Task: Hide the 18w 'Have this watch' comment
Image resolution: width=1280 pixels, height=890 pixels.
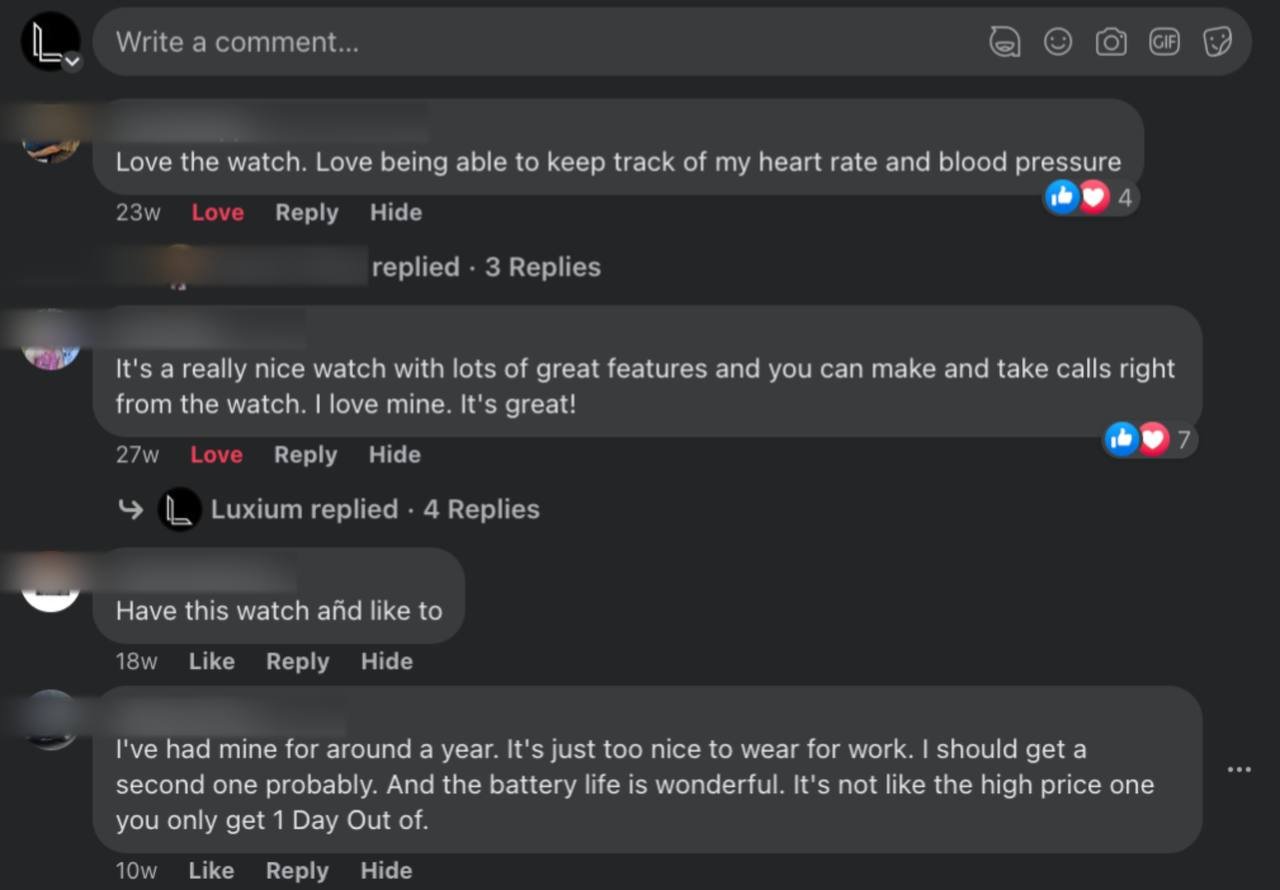Action: click(386, 661)
